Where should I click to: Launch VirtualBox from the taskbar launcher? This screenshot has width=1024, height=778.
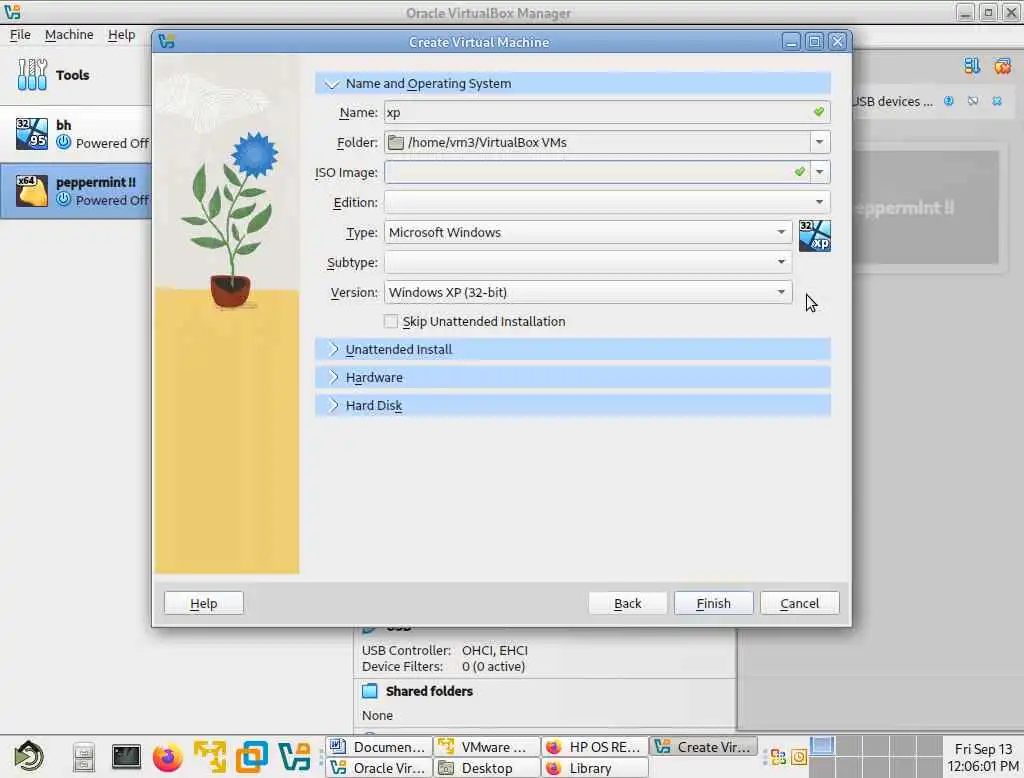pos(295,757)
